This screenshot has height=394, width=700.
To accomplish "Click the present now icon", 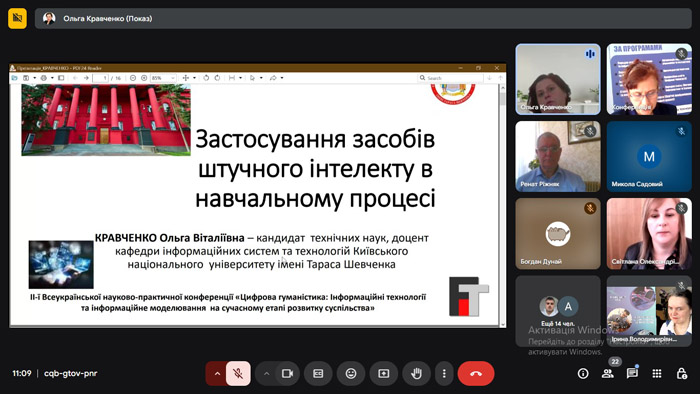I will point(383,373).
